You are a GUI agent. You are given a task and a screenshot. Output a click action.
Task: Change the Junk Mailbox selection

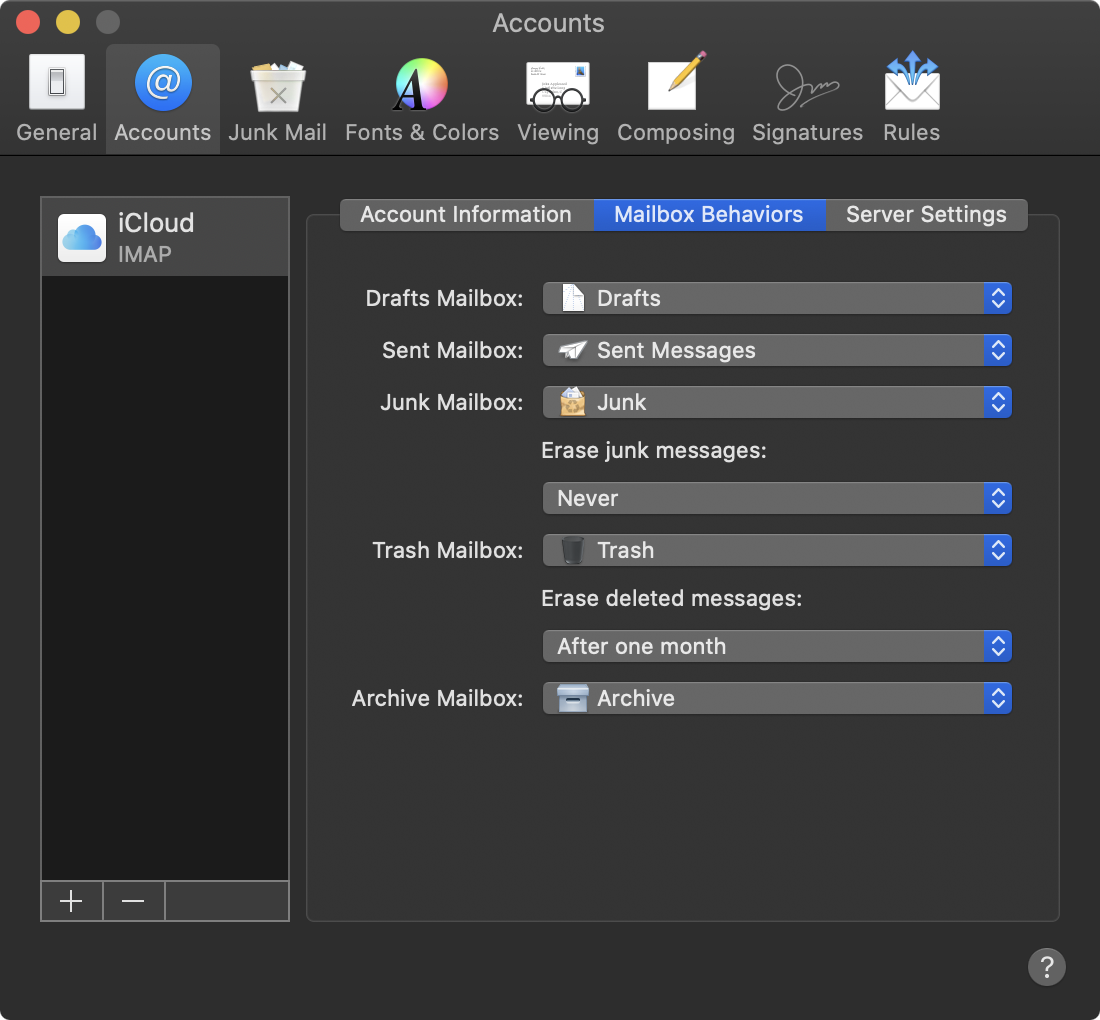tap(777, 402)
